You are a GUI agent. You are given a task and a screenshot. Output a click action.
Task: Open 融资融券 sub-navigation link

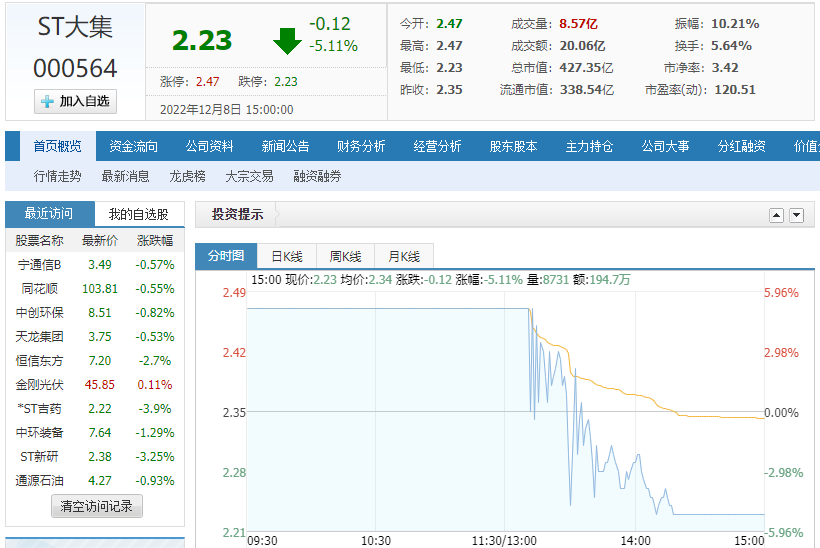click(317, 176)
